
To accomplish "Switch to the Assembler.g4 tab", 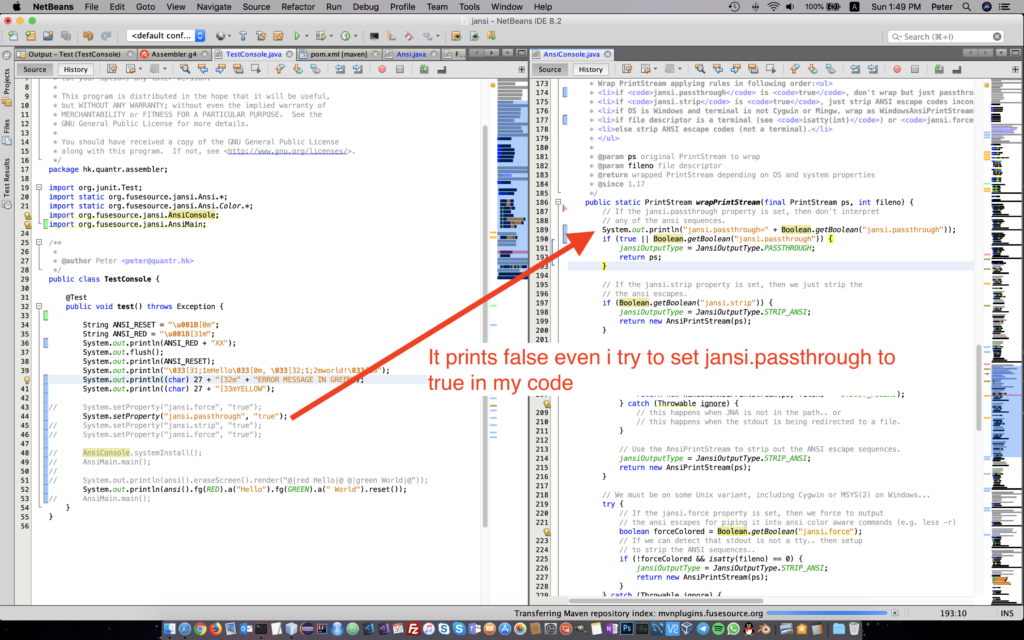I will click(174, 54).
